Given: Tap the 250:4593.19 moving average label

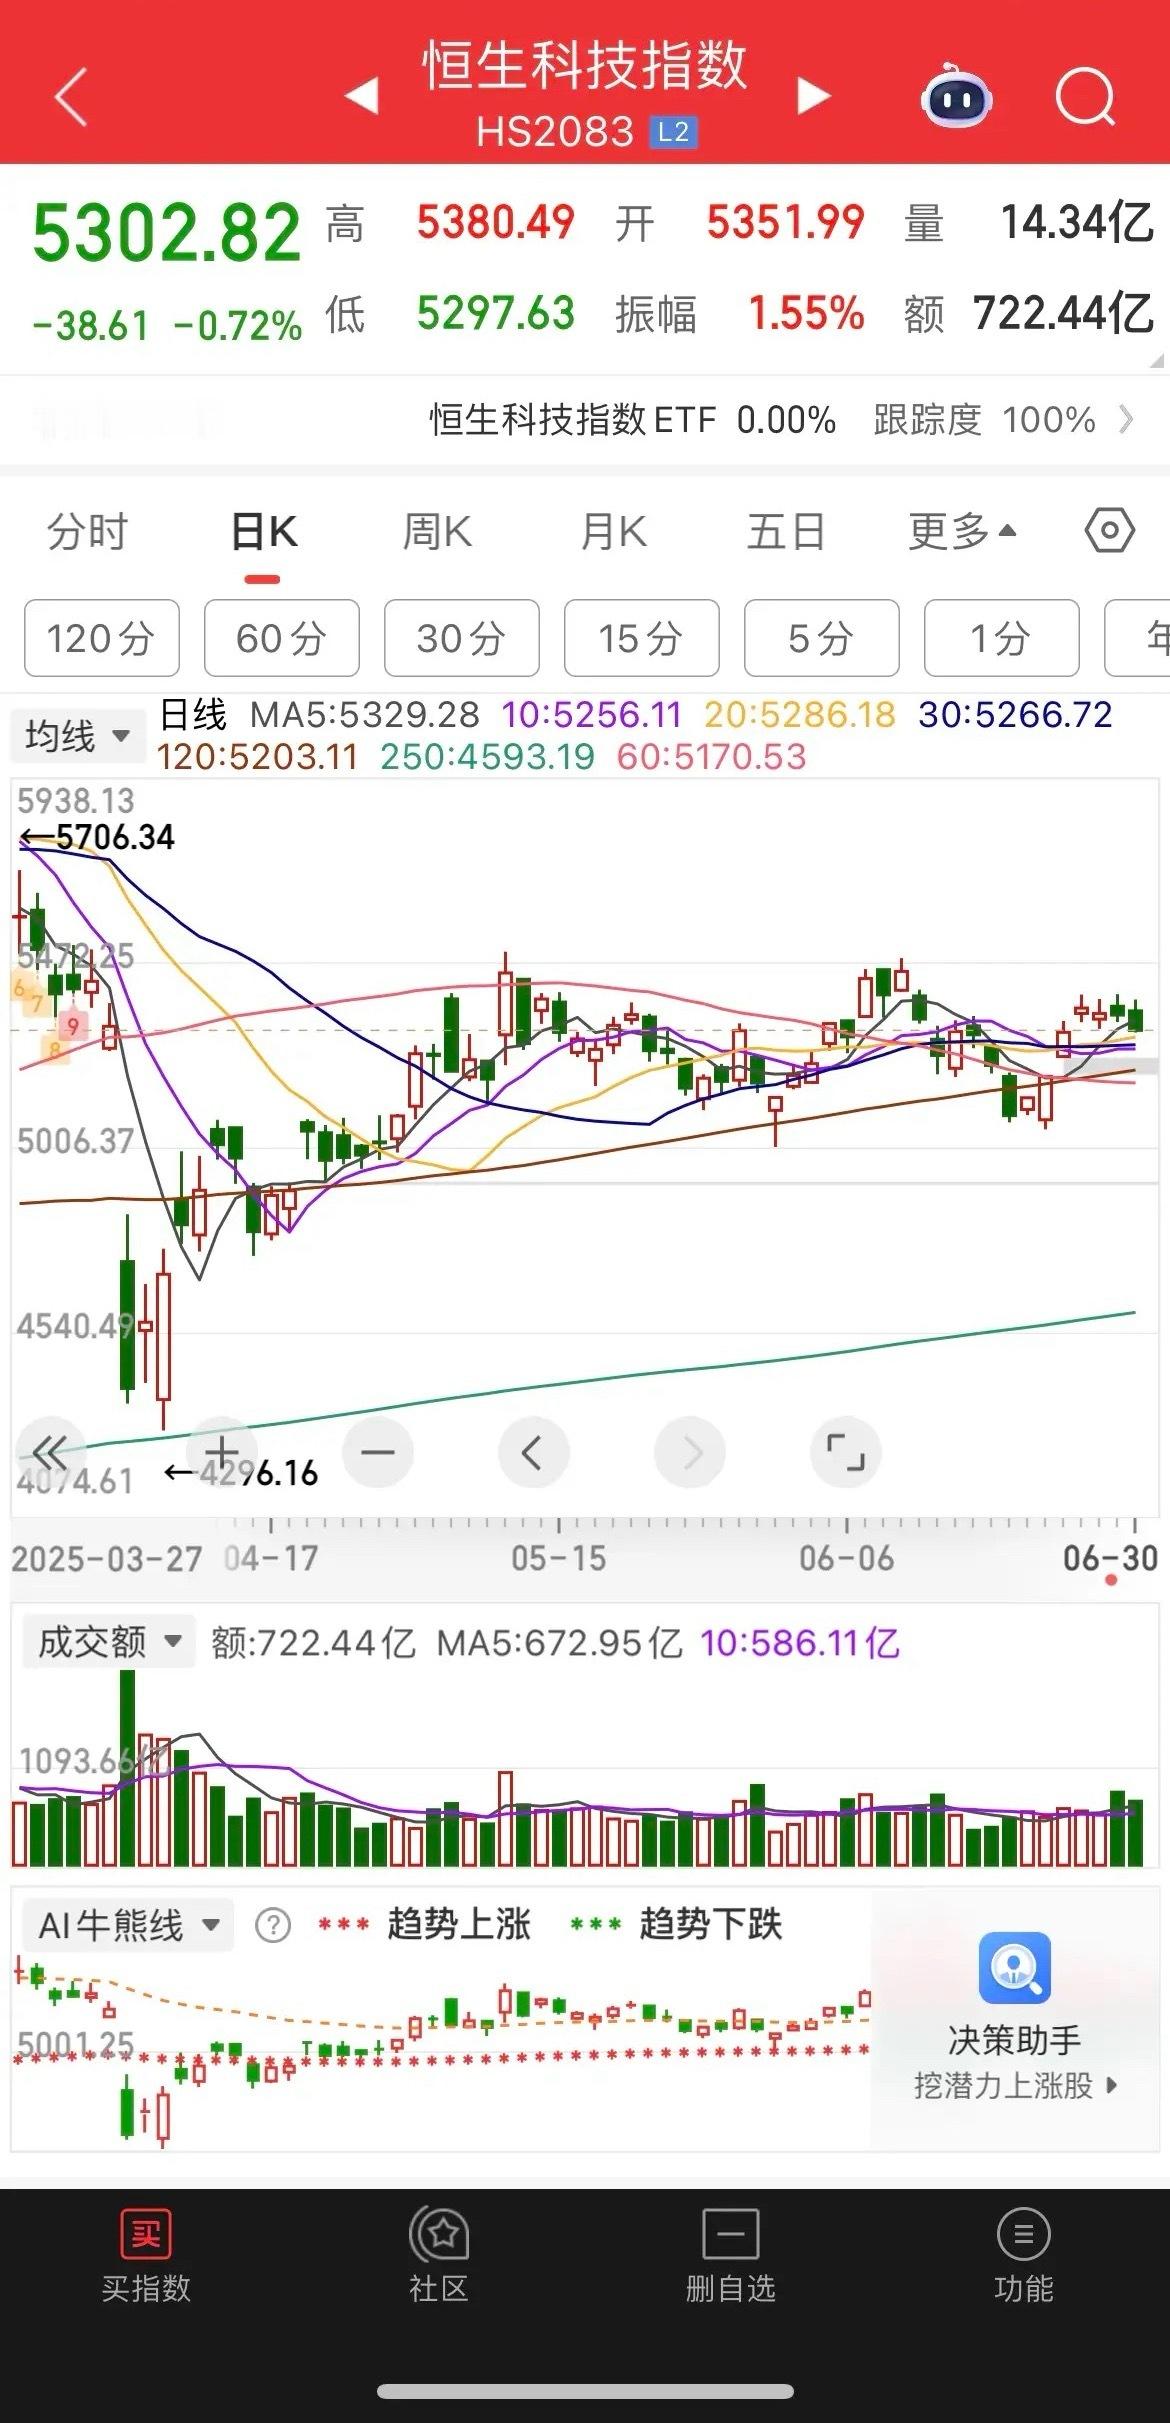Looking at the screenshot, I should (488, 757).
